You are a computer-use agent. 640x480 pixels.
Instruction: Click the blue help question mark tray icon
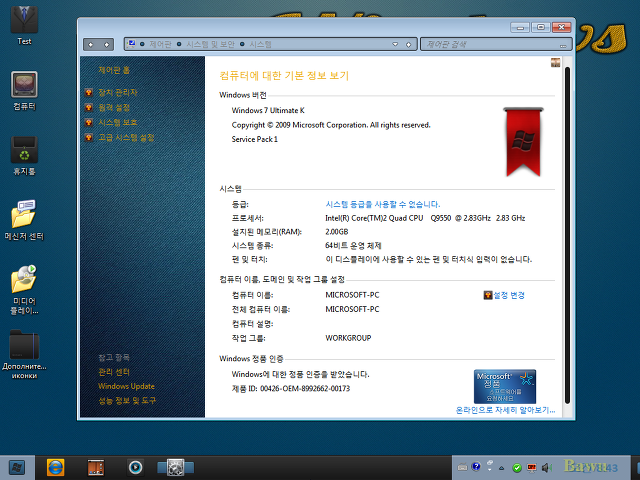tap(476, 467)
